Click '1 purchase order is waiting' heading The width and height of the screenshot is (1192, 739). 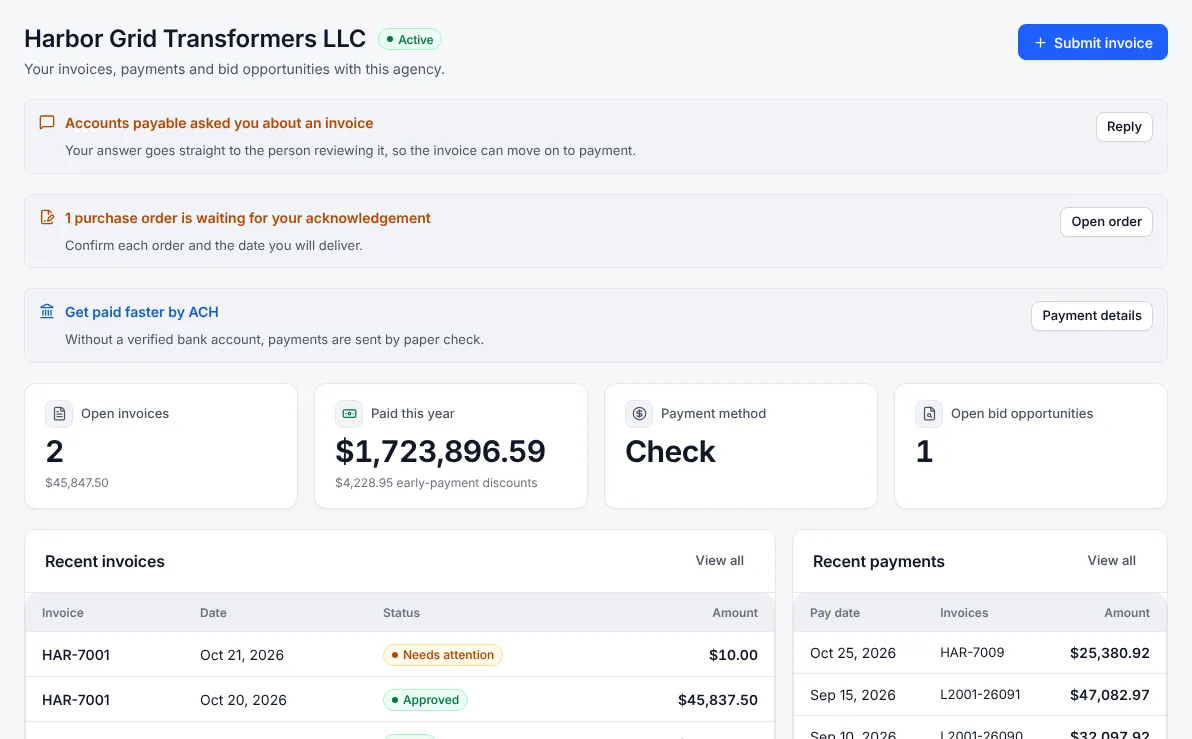248,218
